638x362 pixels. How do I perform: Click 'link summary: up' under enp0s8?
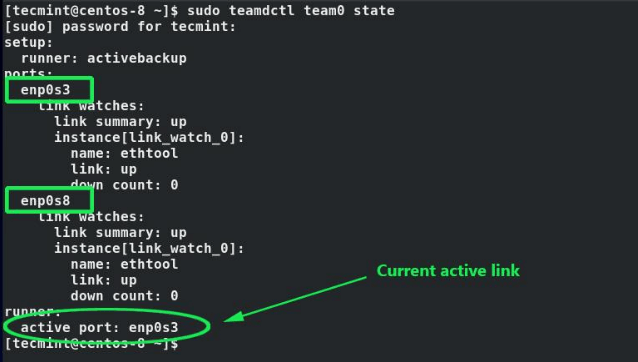pos(120,233)
